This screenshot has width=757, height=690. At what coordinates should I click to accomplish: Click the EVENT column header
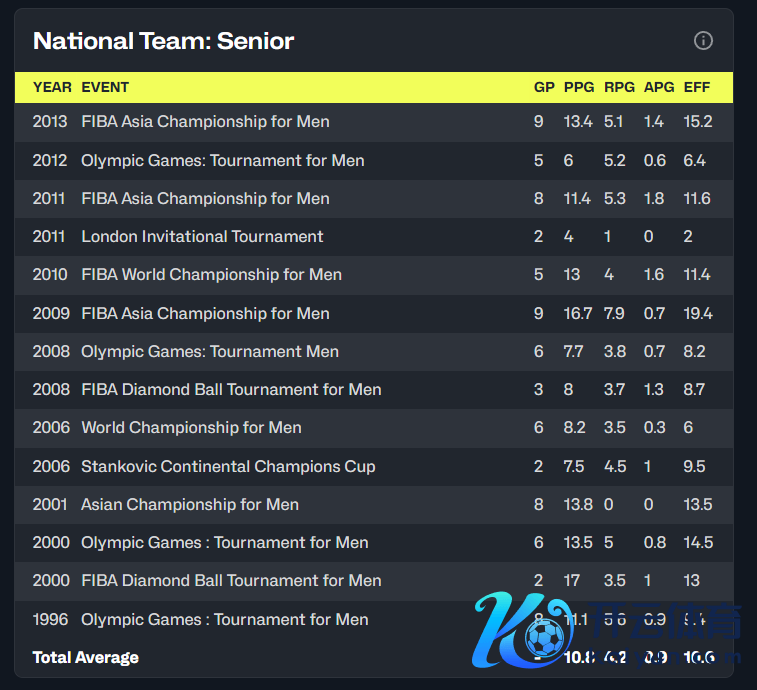(105, 87)
